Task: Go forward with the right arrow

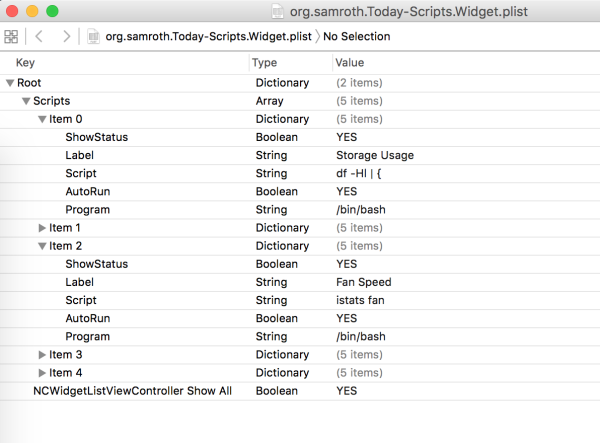Action: (x=66, y=36)
